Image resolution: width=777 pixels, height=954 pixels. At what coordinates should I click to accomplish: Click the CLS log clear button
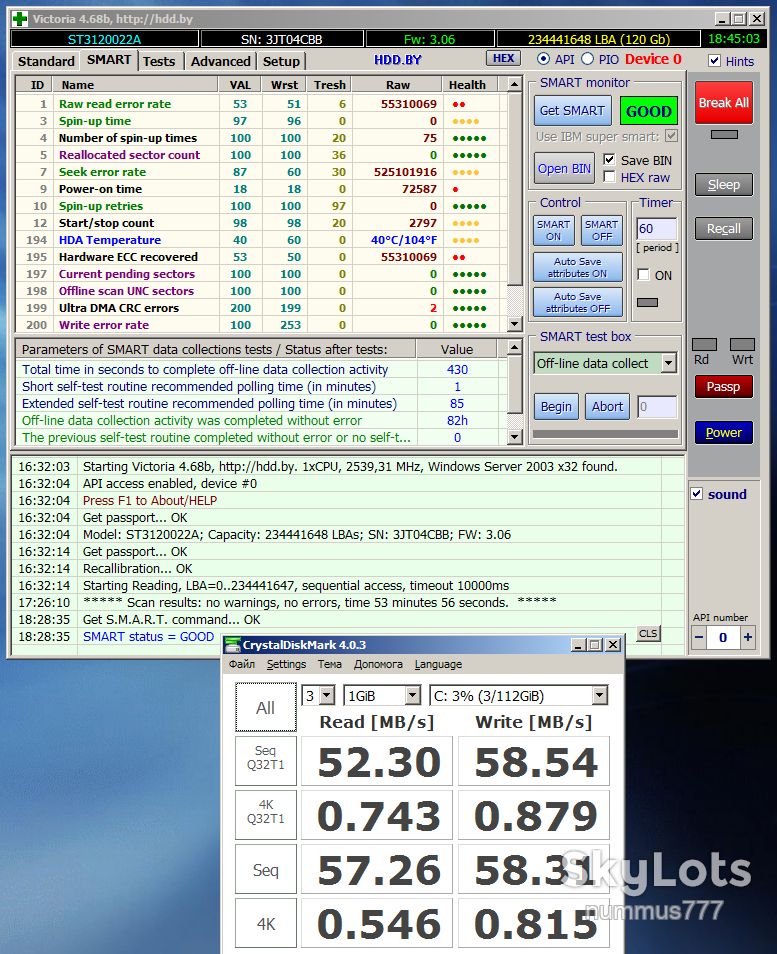(x=648, y=633)
